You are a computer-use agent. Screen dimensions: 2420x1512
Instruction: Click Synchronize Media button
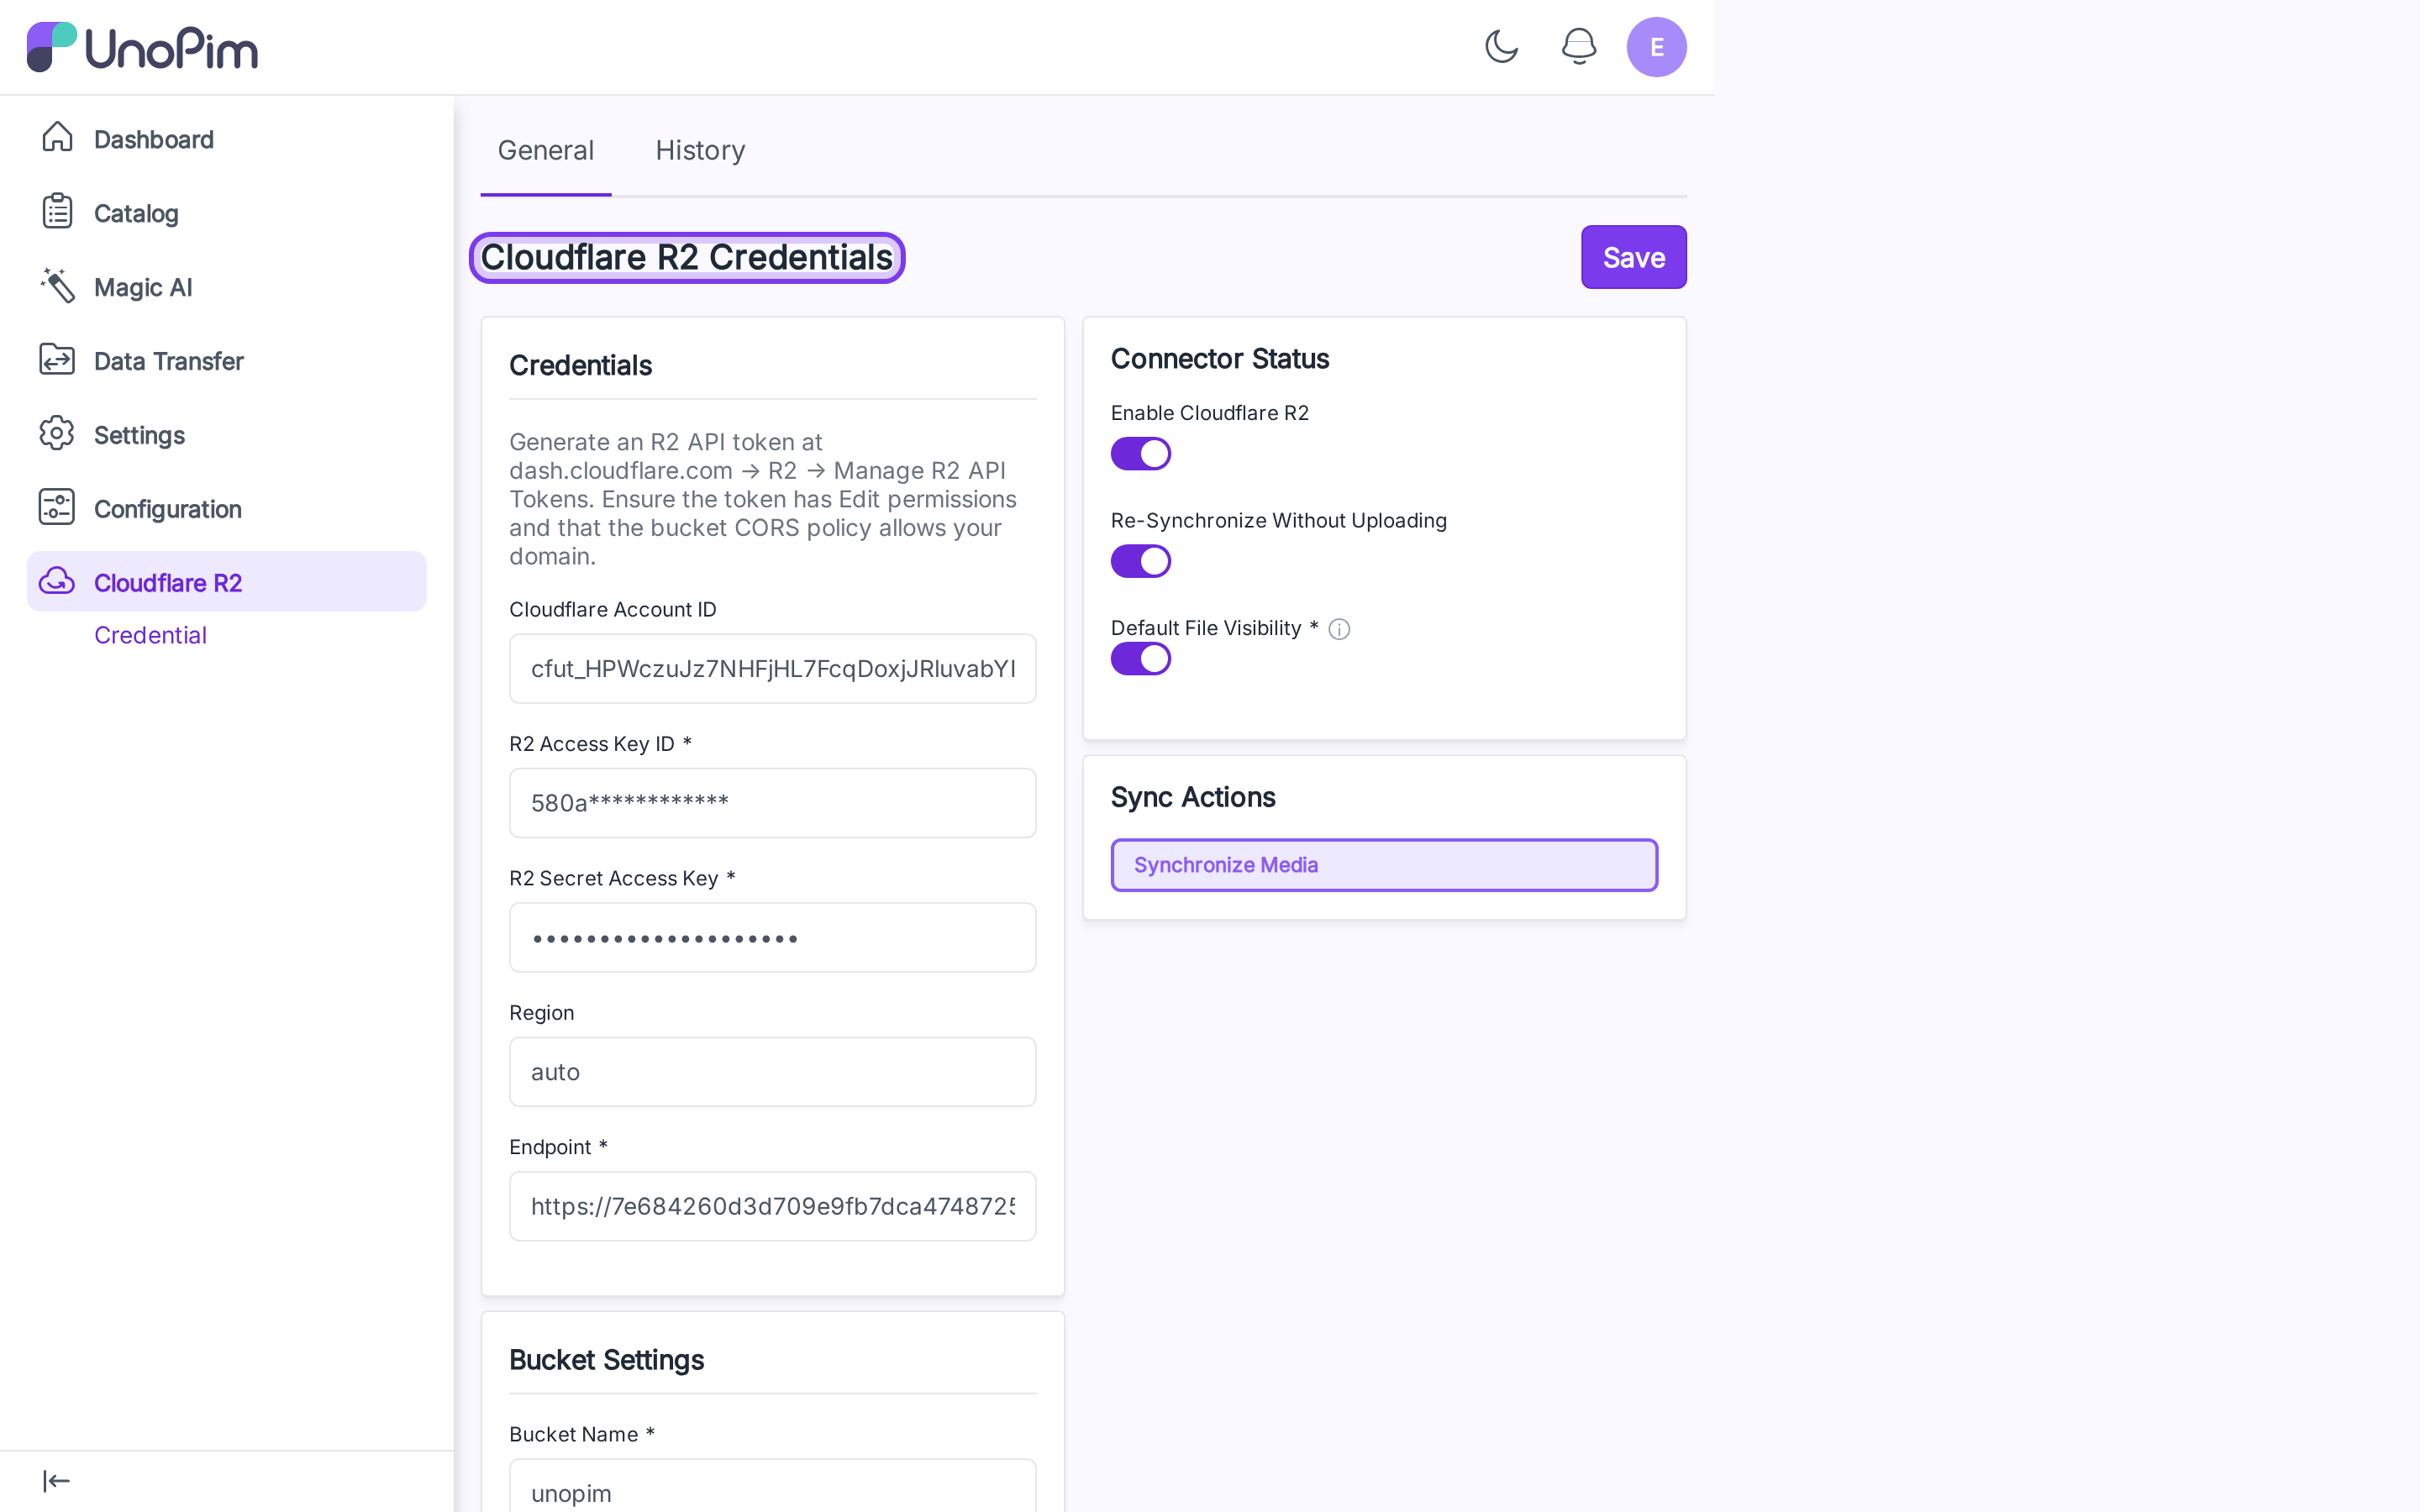tap(1384, 865)
